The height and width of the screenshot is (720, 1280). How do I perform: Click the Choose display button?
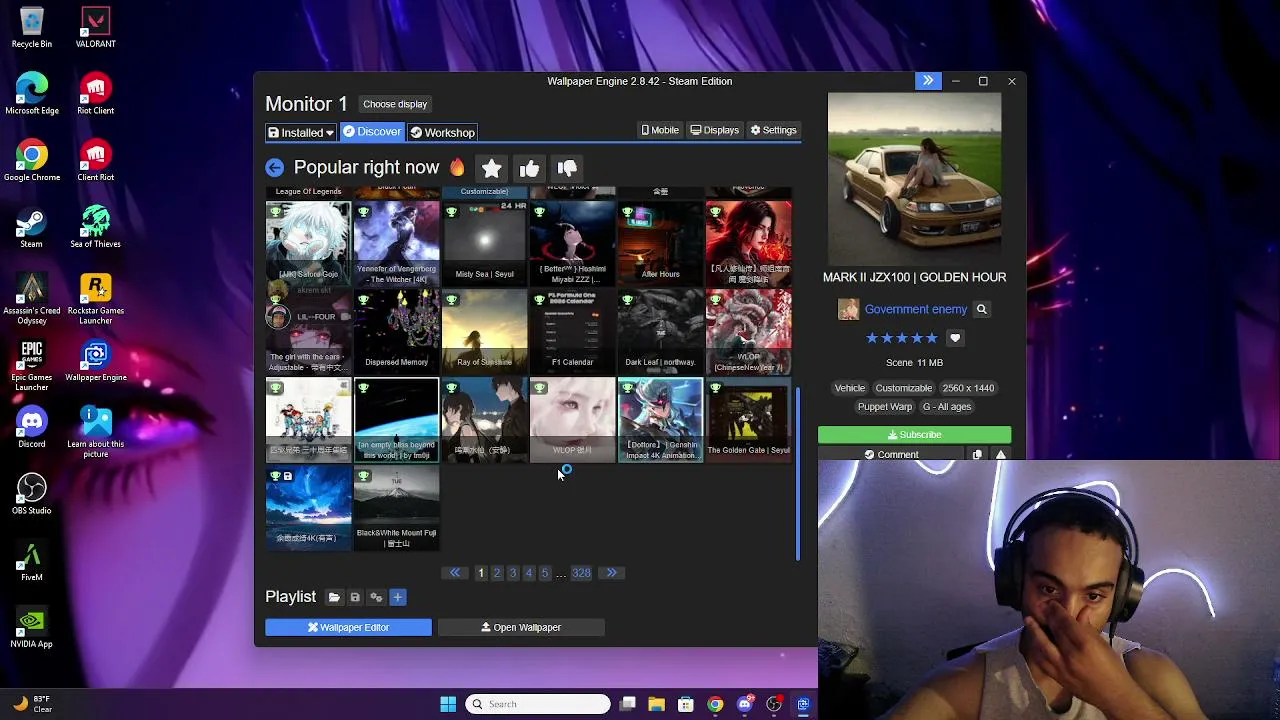click(x=395, y=104)
